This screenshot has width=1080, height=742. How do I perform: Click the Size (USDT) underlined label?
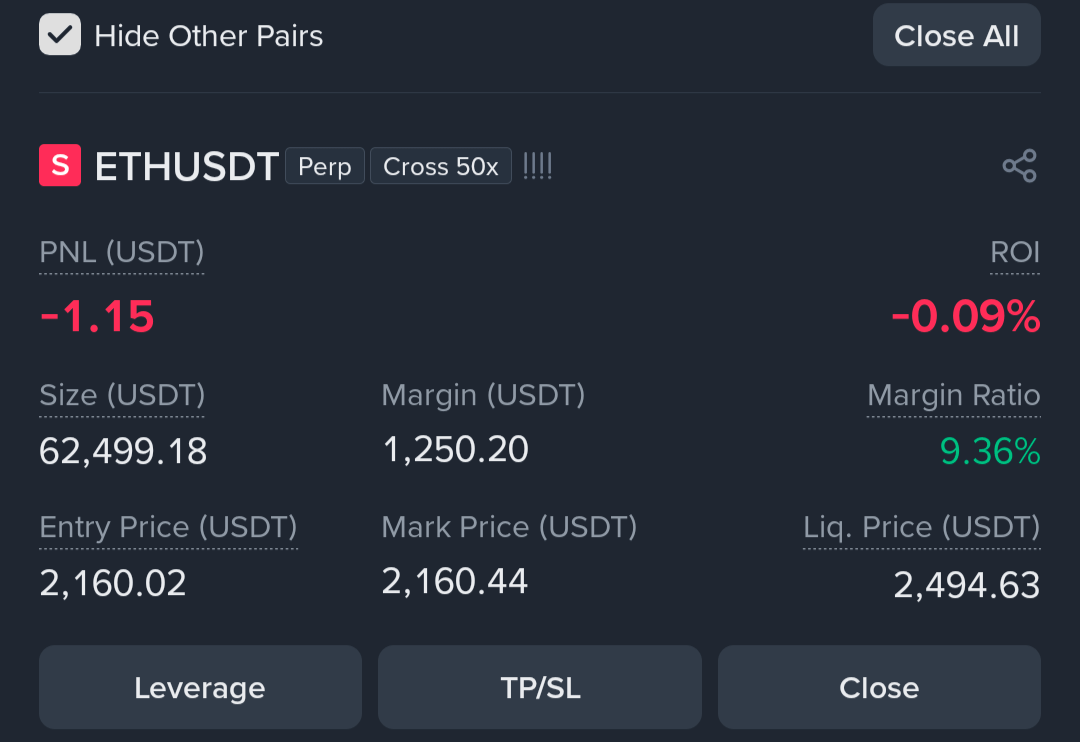(122, 395)
